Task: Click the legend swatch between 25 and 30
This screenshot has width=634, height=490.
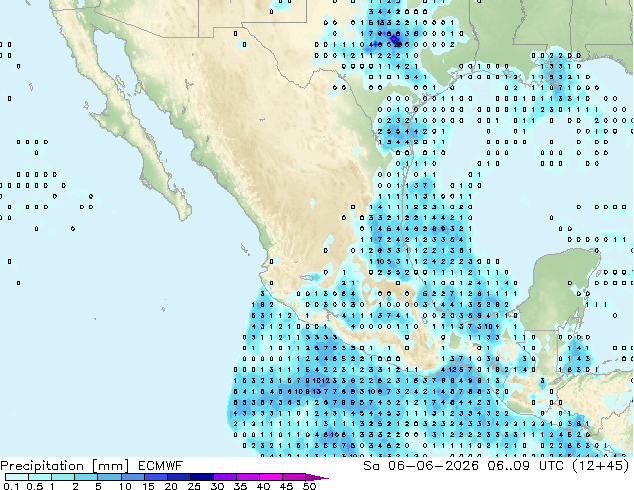Action: pyautogui.click(x=201, y=477)
